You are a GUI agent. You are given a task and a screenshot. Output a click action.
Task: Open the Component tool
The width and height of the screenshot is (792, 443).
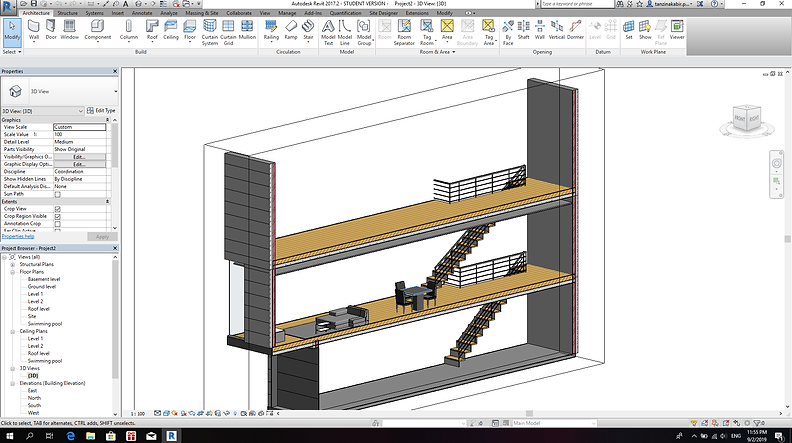tap(97, 30)
